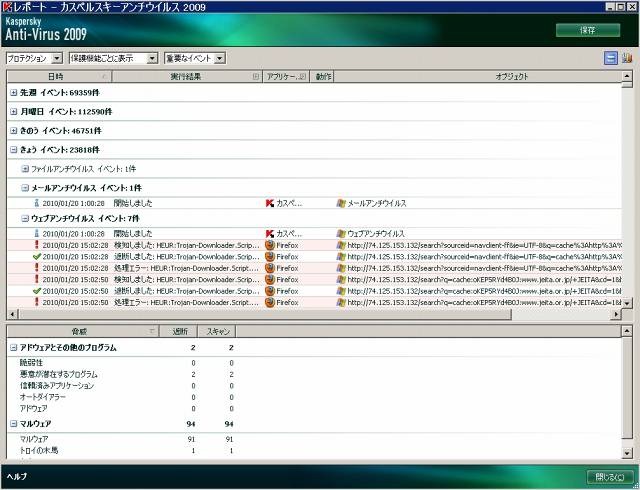The width and height of the screenshot is (640, 490).
Task: Collapse the きょう イベント: 23818件 group
Action: click(x=13, y=150)
